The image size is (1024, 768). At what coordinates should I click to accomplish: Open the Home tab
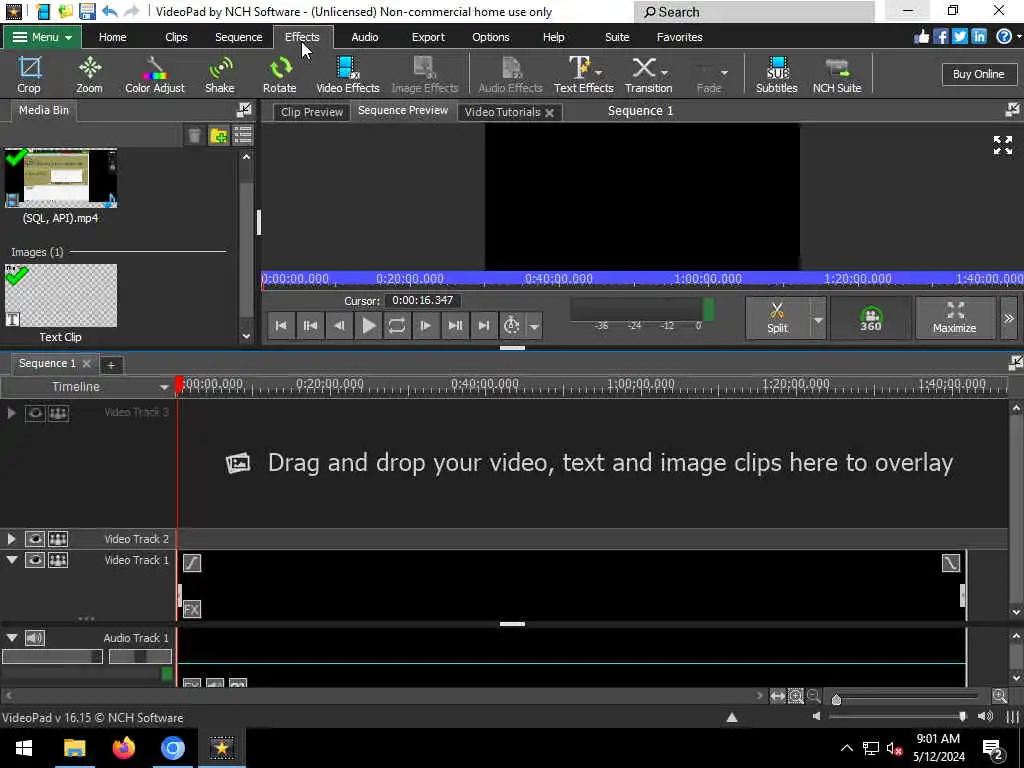112,37
